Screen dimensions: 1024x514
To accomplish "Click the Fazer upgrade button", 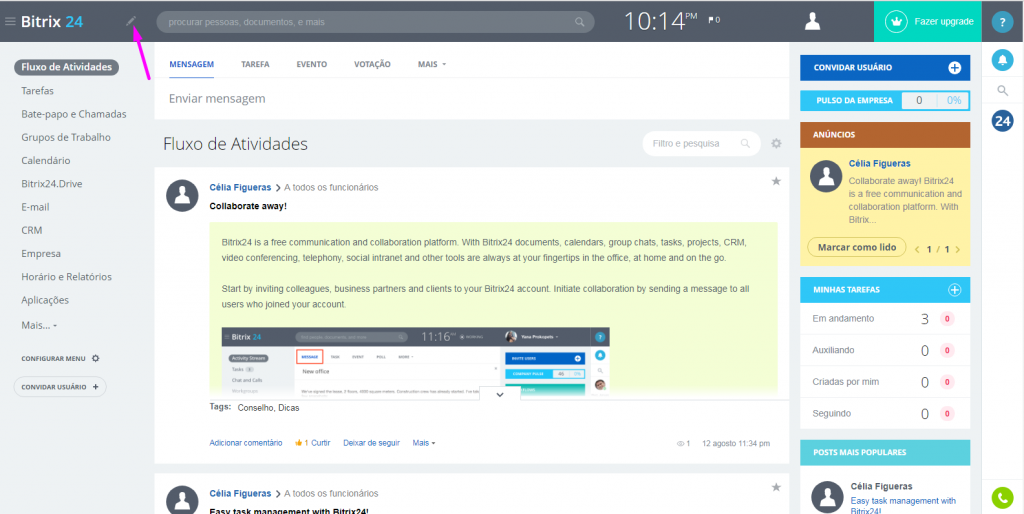I will pos(928,22).
